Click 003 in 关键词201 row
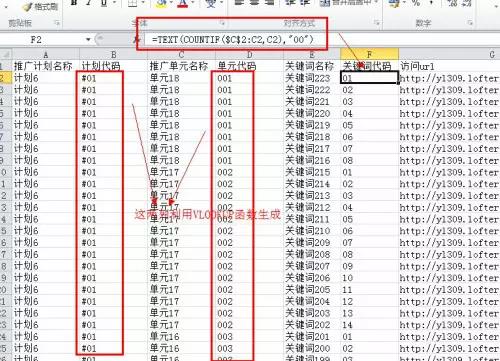Viewport: 500px width, 361px height. click(249, 336)
